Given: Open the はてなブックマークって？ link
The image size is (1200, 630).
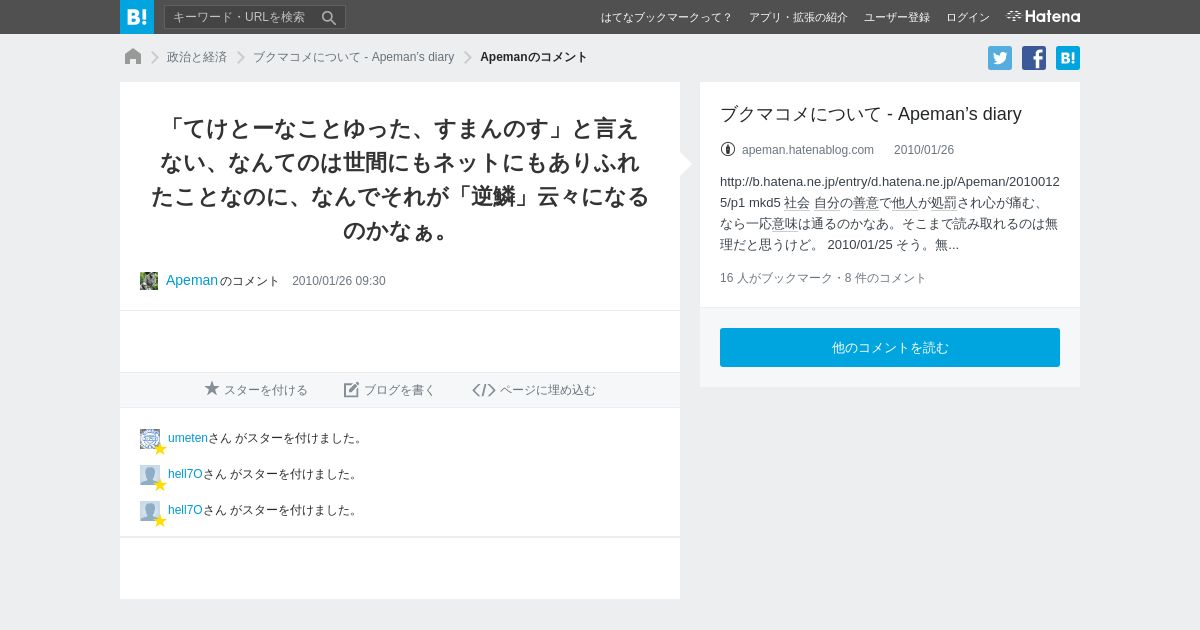Looking at the screenshot, I should [x=666, y=17].
